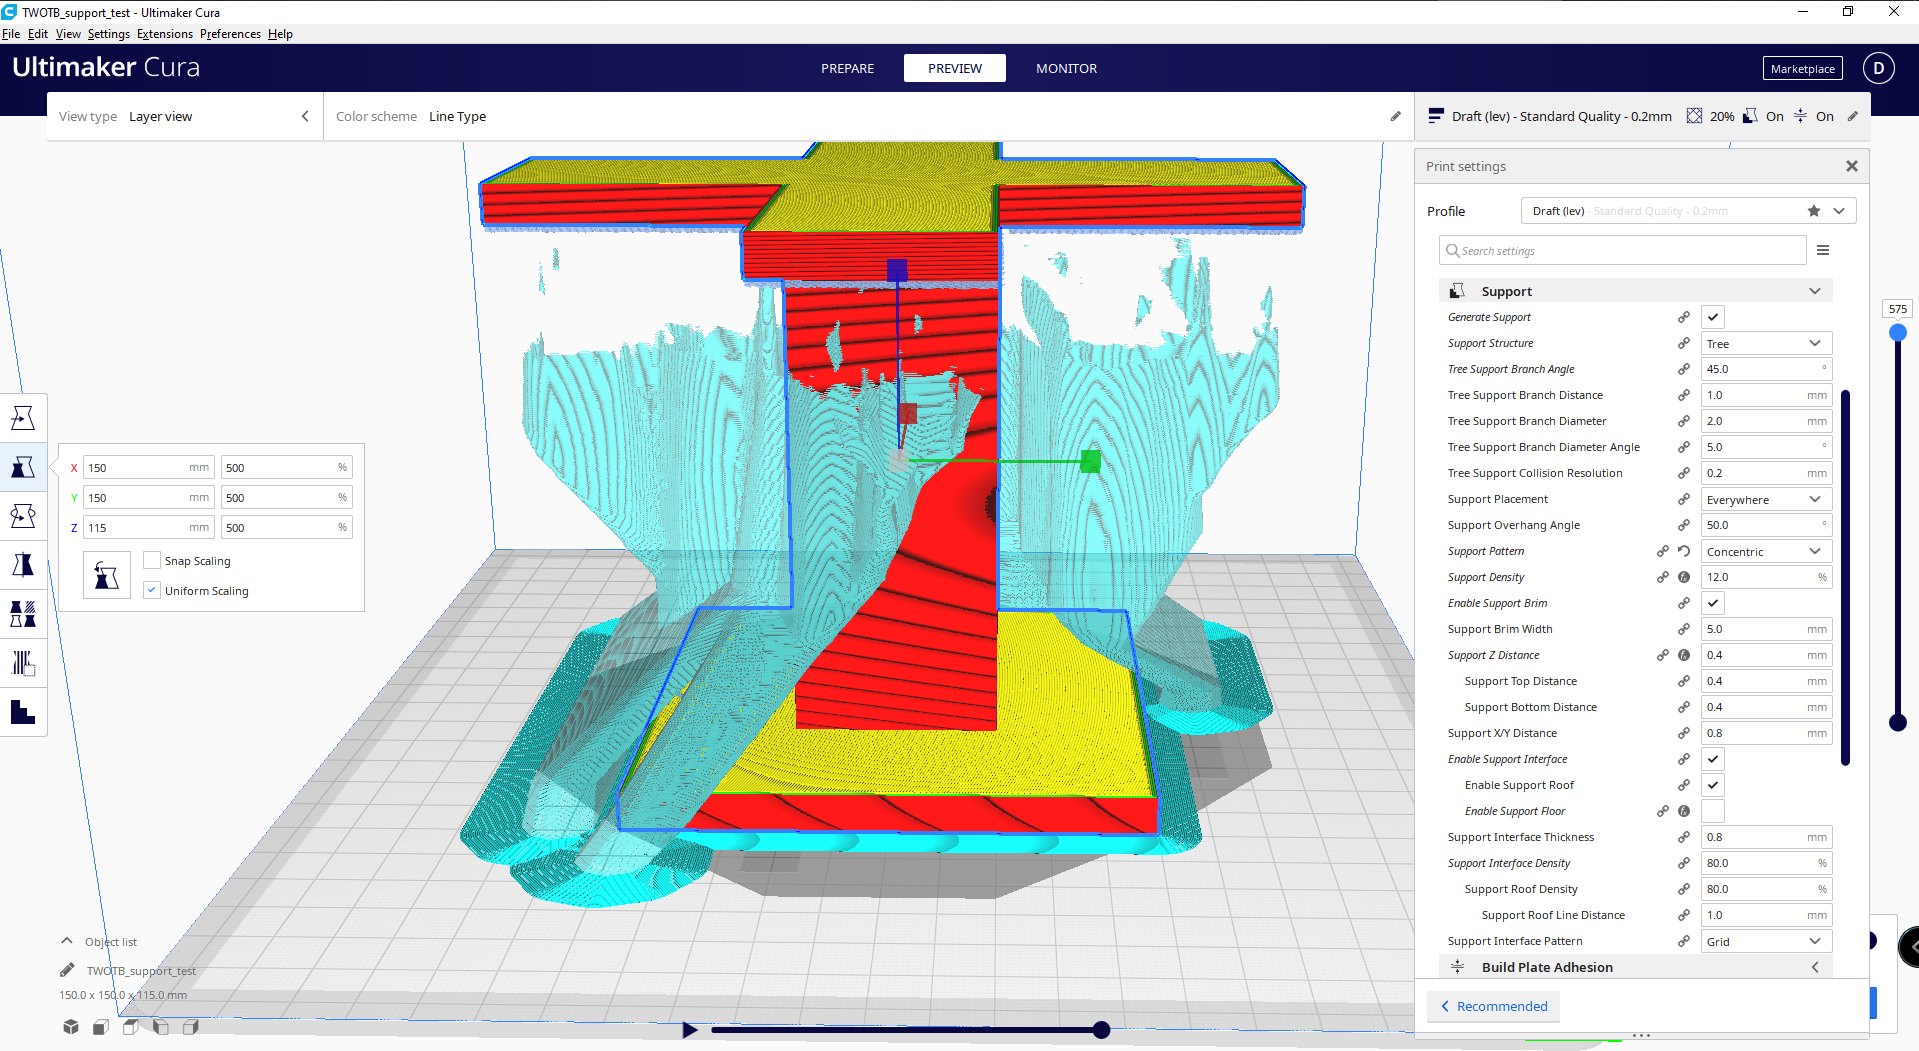
Task: Open the File menu
Action: coord(11,34)
